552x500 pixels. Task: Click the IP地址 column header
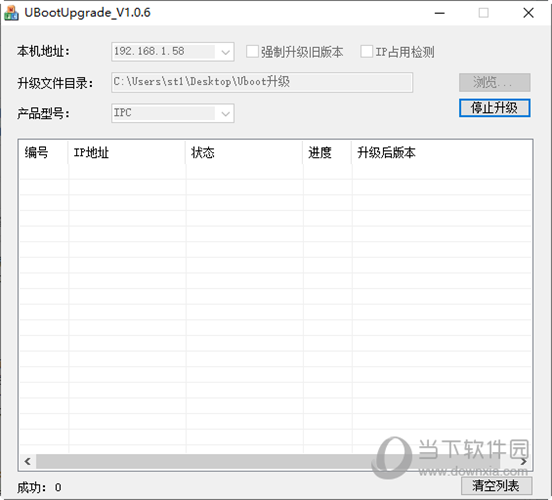126,153
